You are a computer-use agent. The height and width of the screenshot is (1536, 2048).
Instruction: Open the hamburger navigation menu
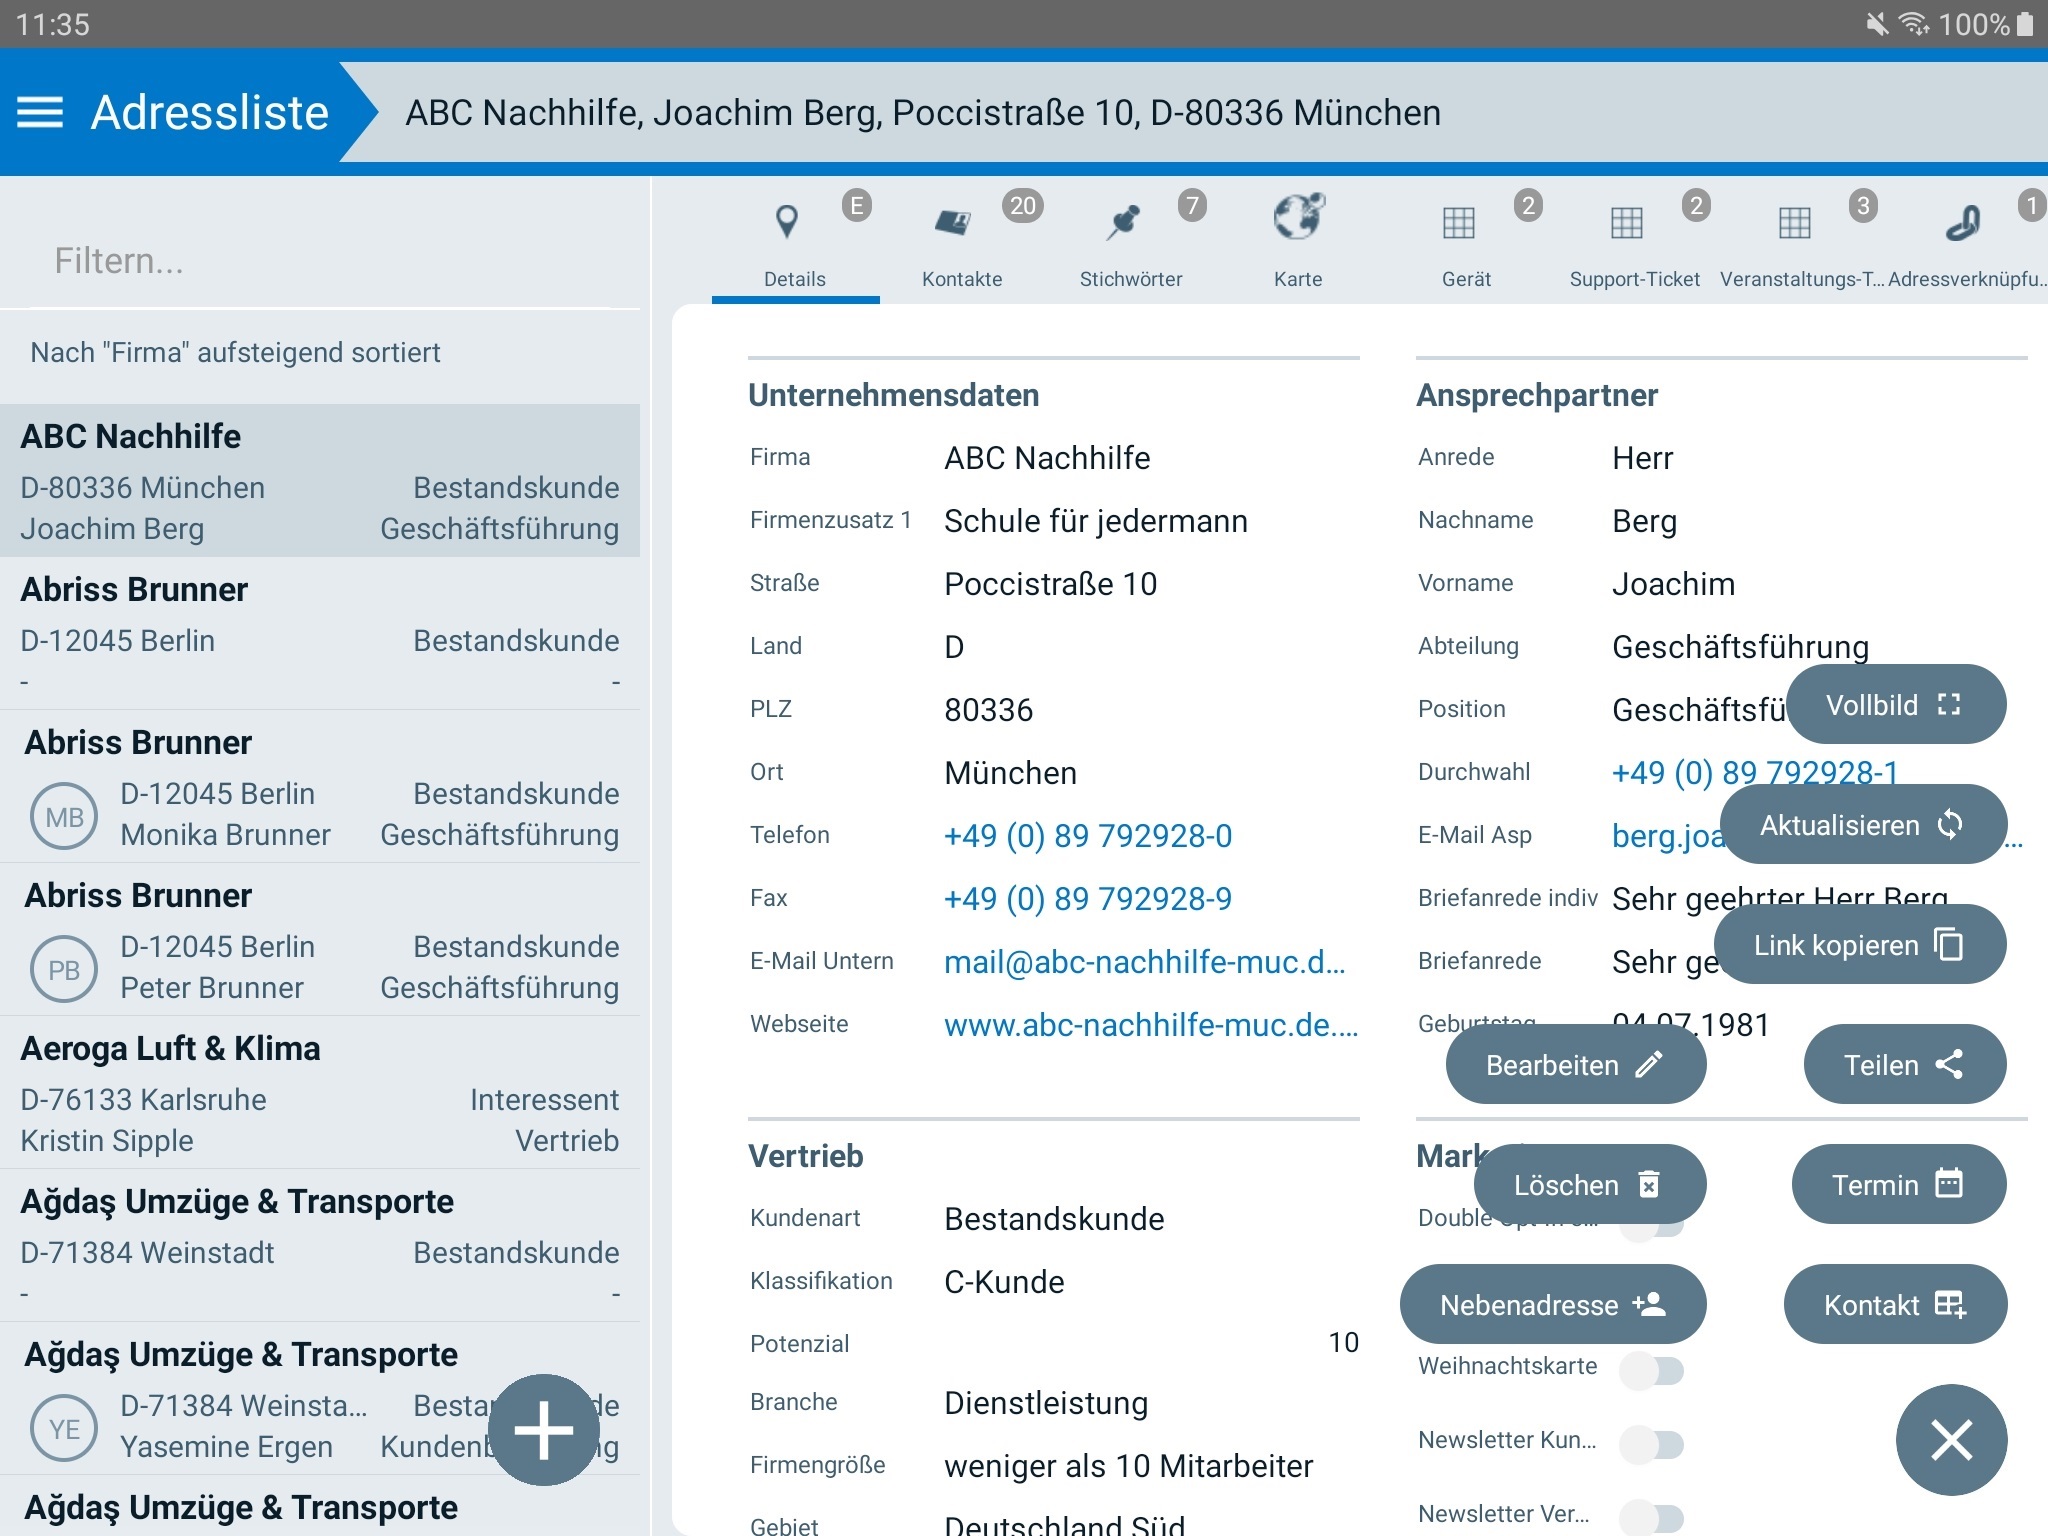[40, 112]
